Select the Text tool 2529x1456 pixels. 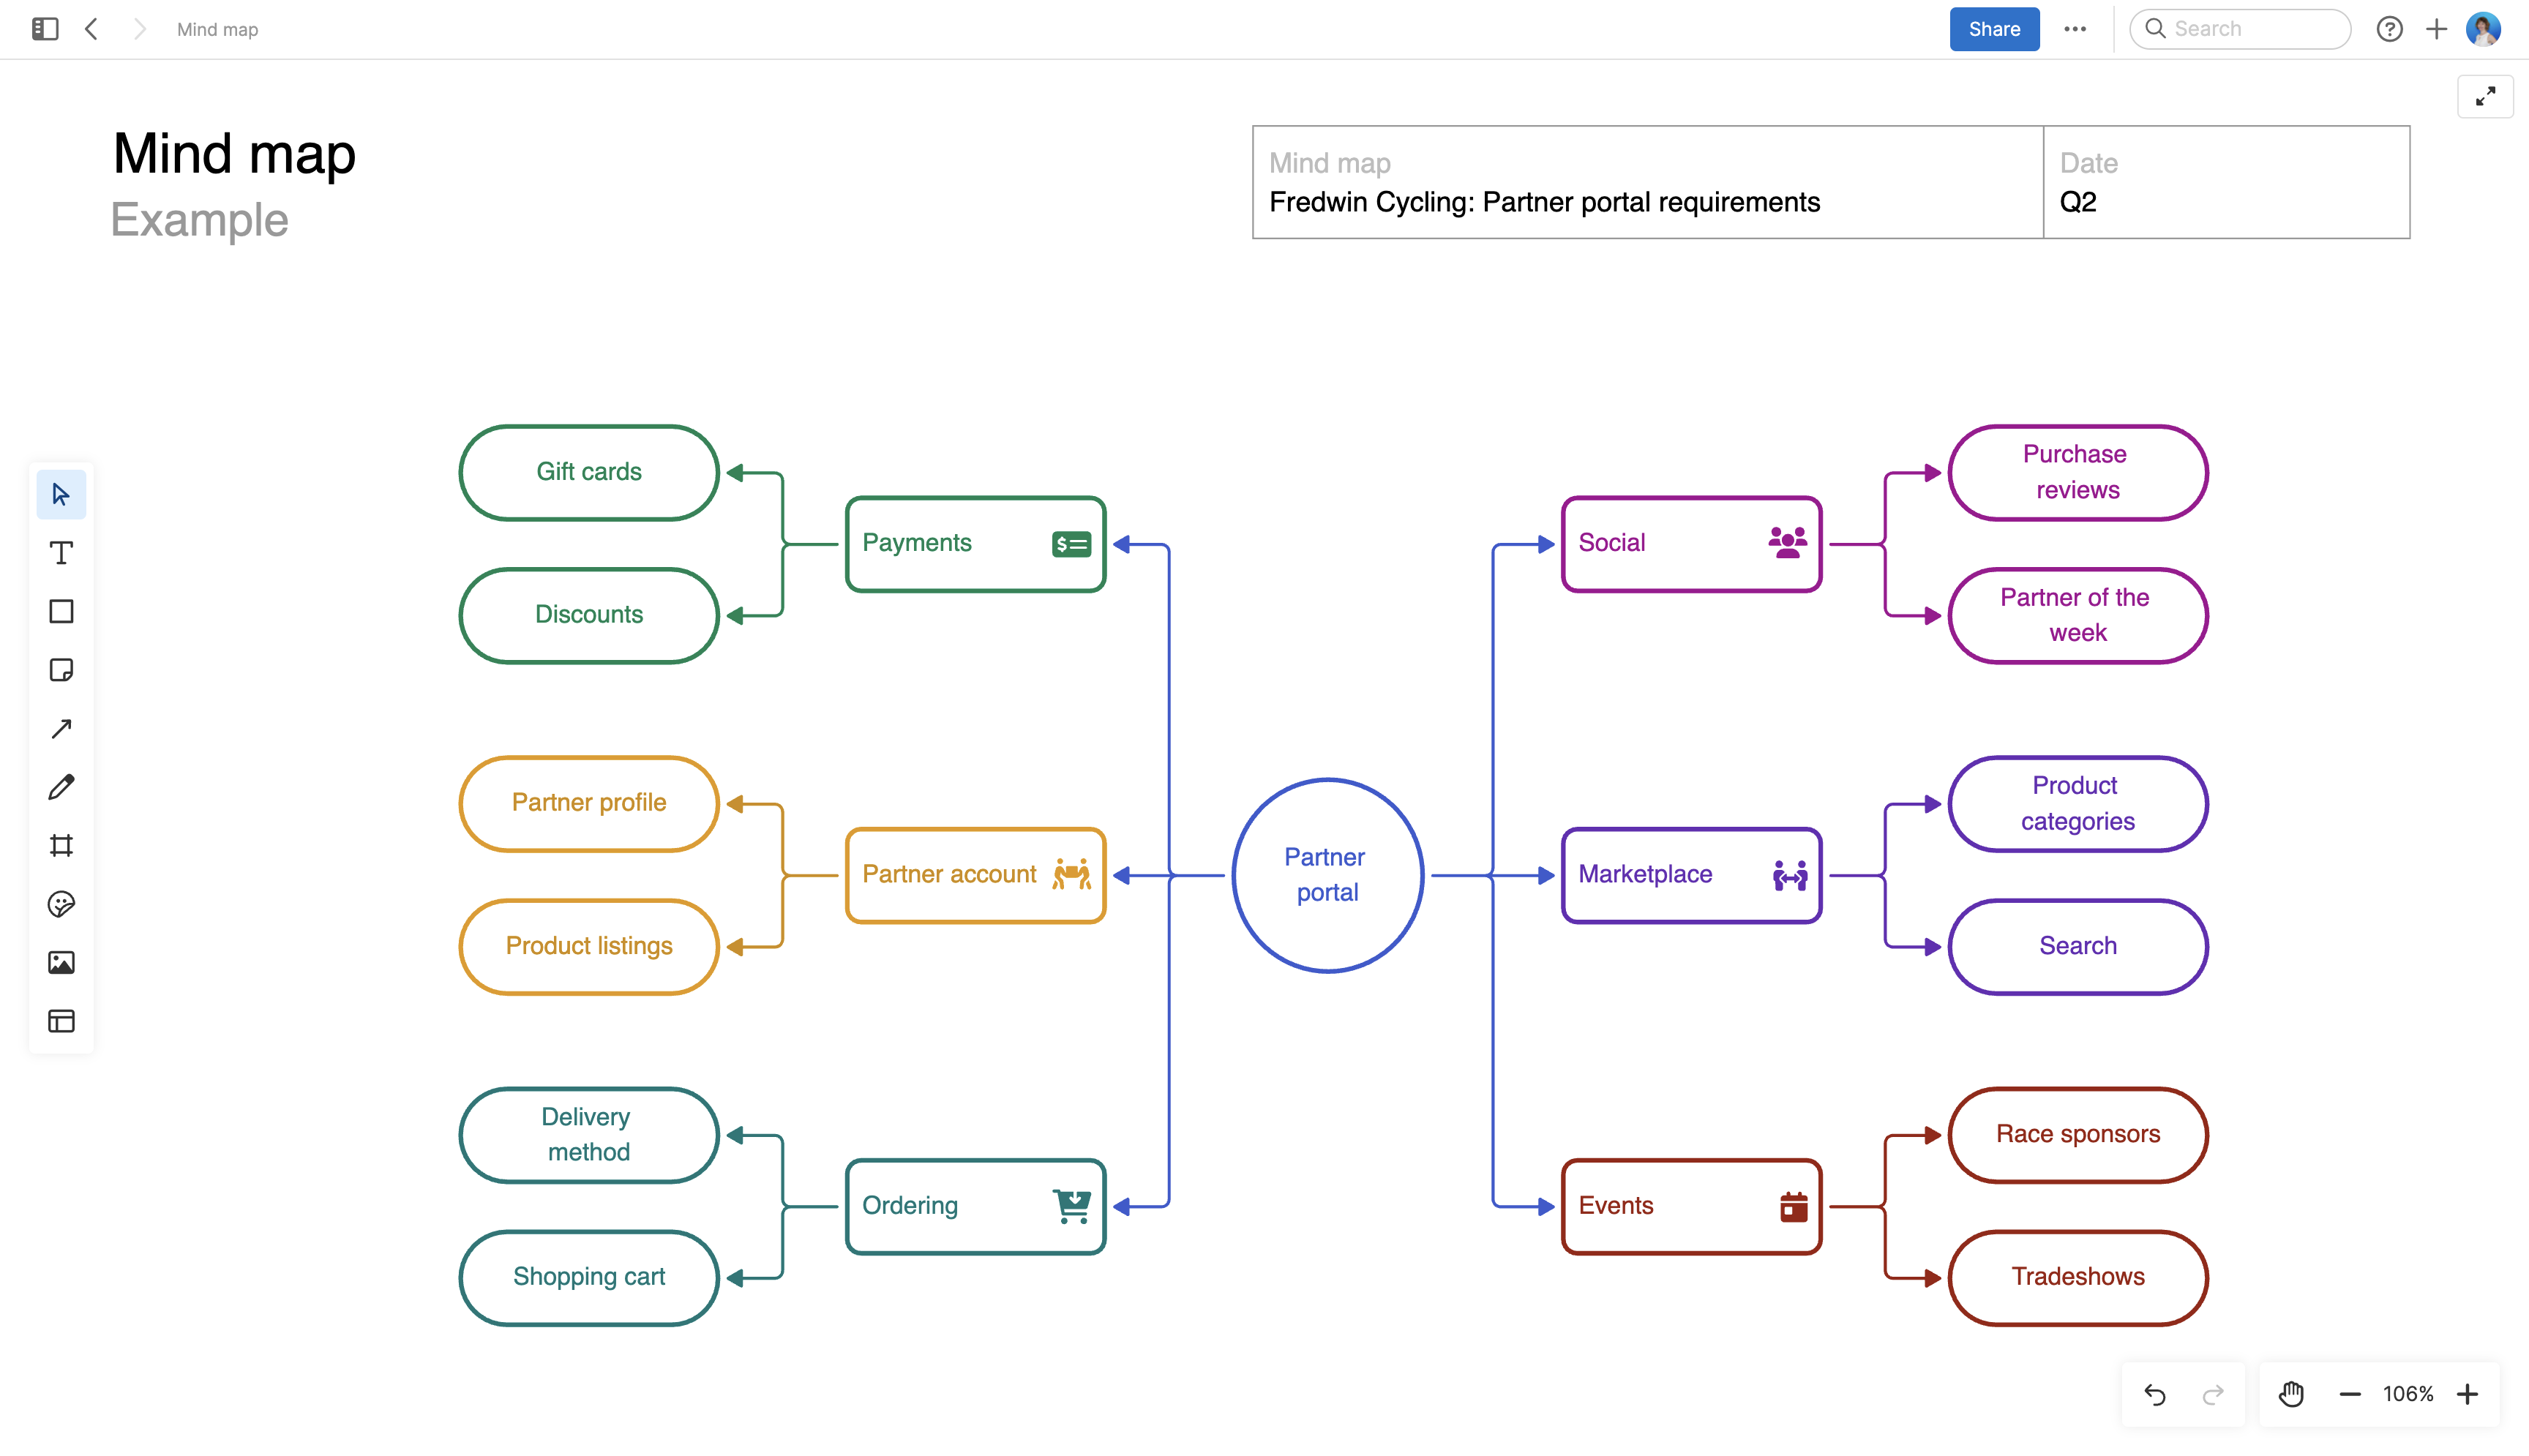(61, 551)
